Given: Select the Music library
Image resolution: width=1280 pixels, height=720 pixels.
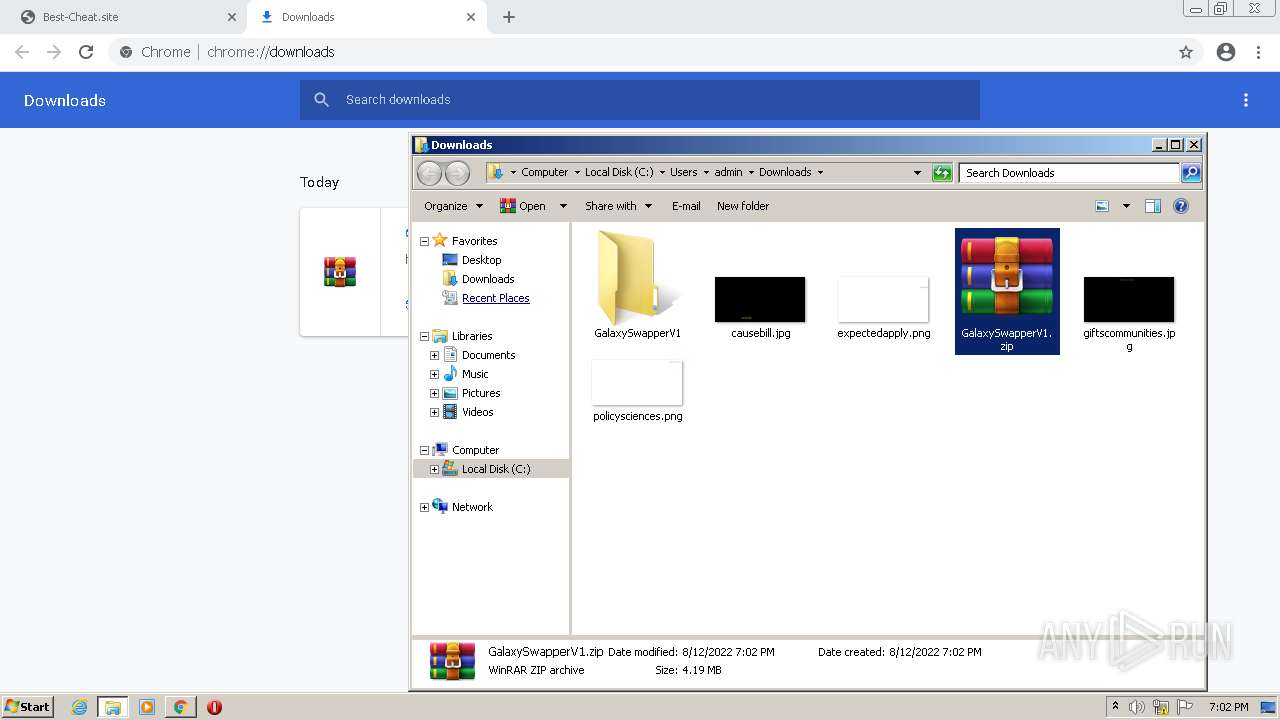Looking at the screenshot, I should (x=475, y=374).
